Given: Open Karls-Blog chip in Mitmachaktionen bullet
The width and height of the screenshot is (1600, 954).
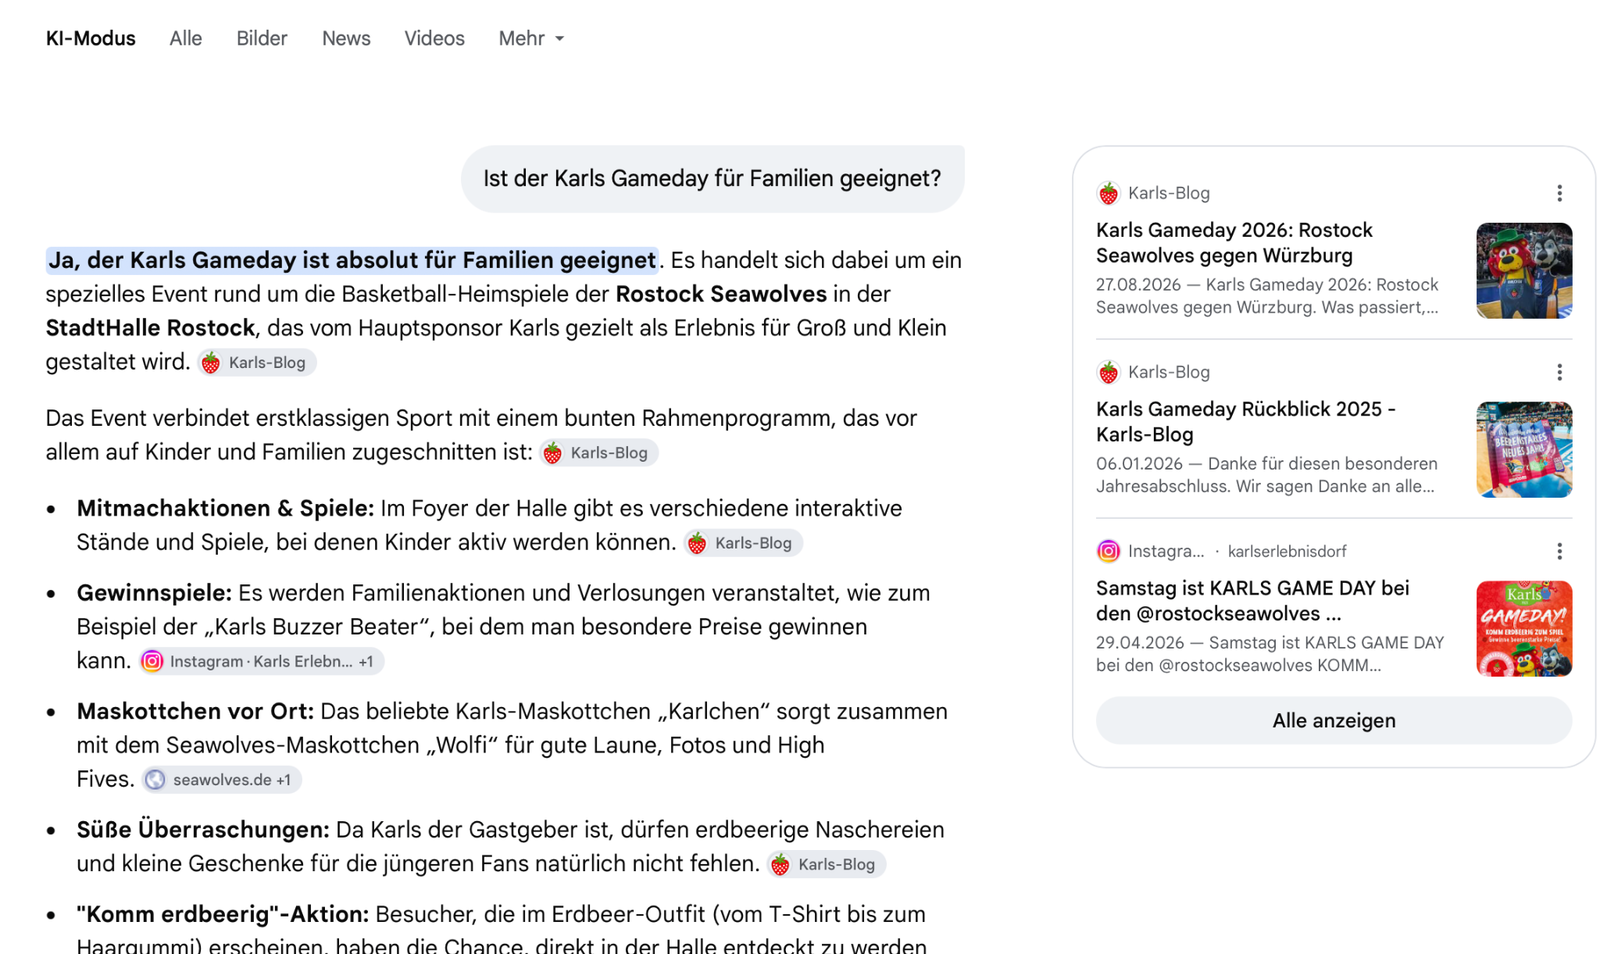Looking at the screenshot, I should [743, 543].
